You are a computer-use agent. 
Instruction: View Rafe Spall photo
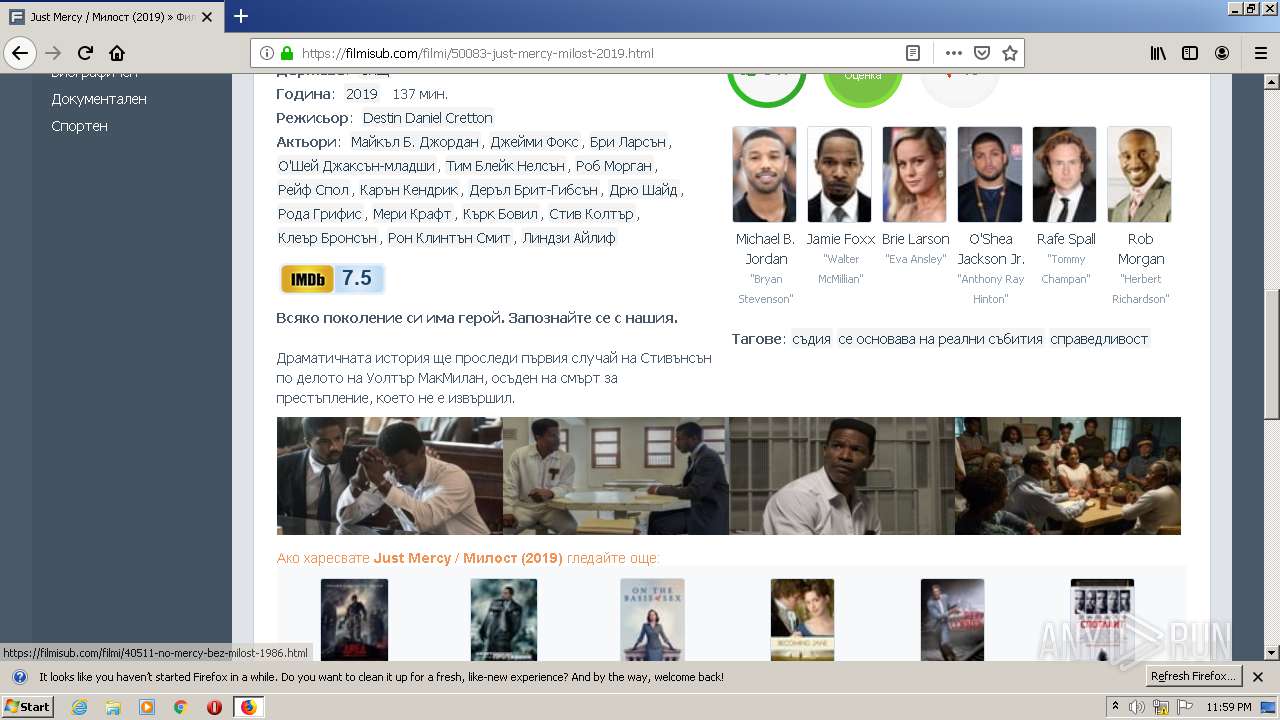(1065, 174)
